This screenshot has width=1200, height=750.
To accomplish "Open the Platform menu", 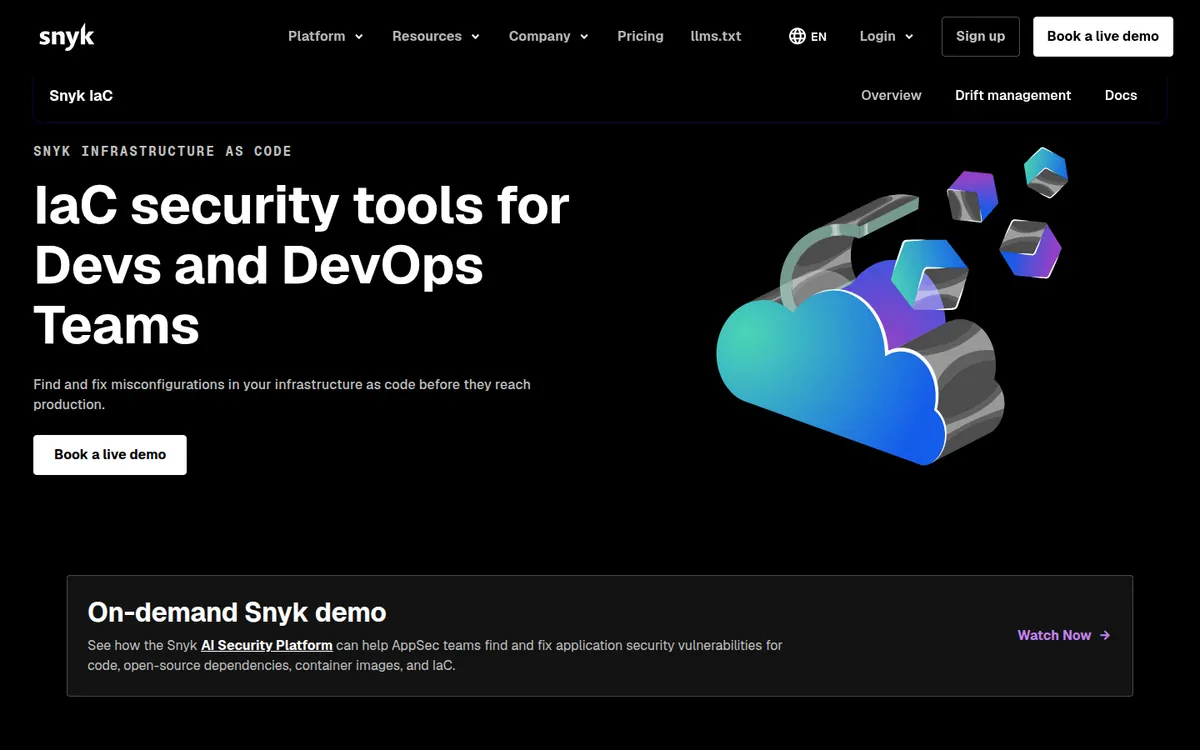I will pyautogui.click(x=326, y=36).
